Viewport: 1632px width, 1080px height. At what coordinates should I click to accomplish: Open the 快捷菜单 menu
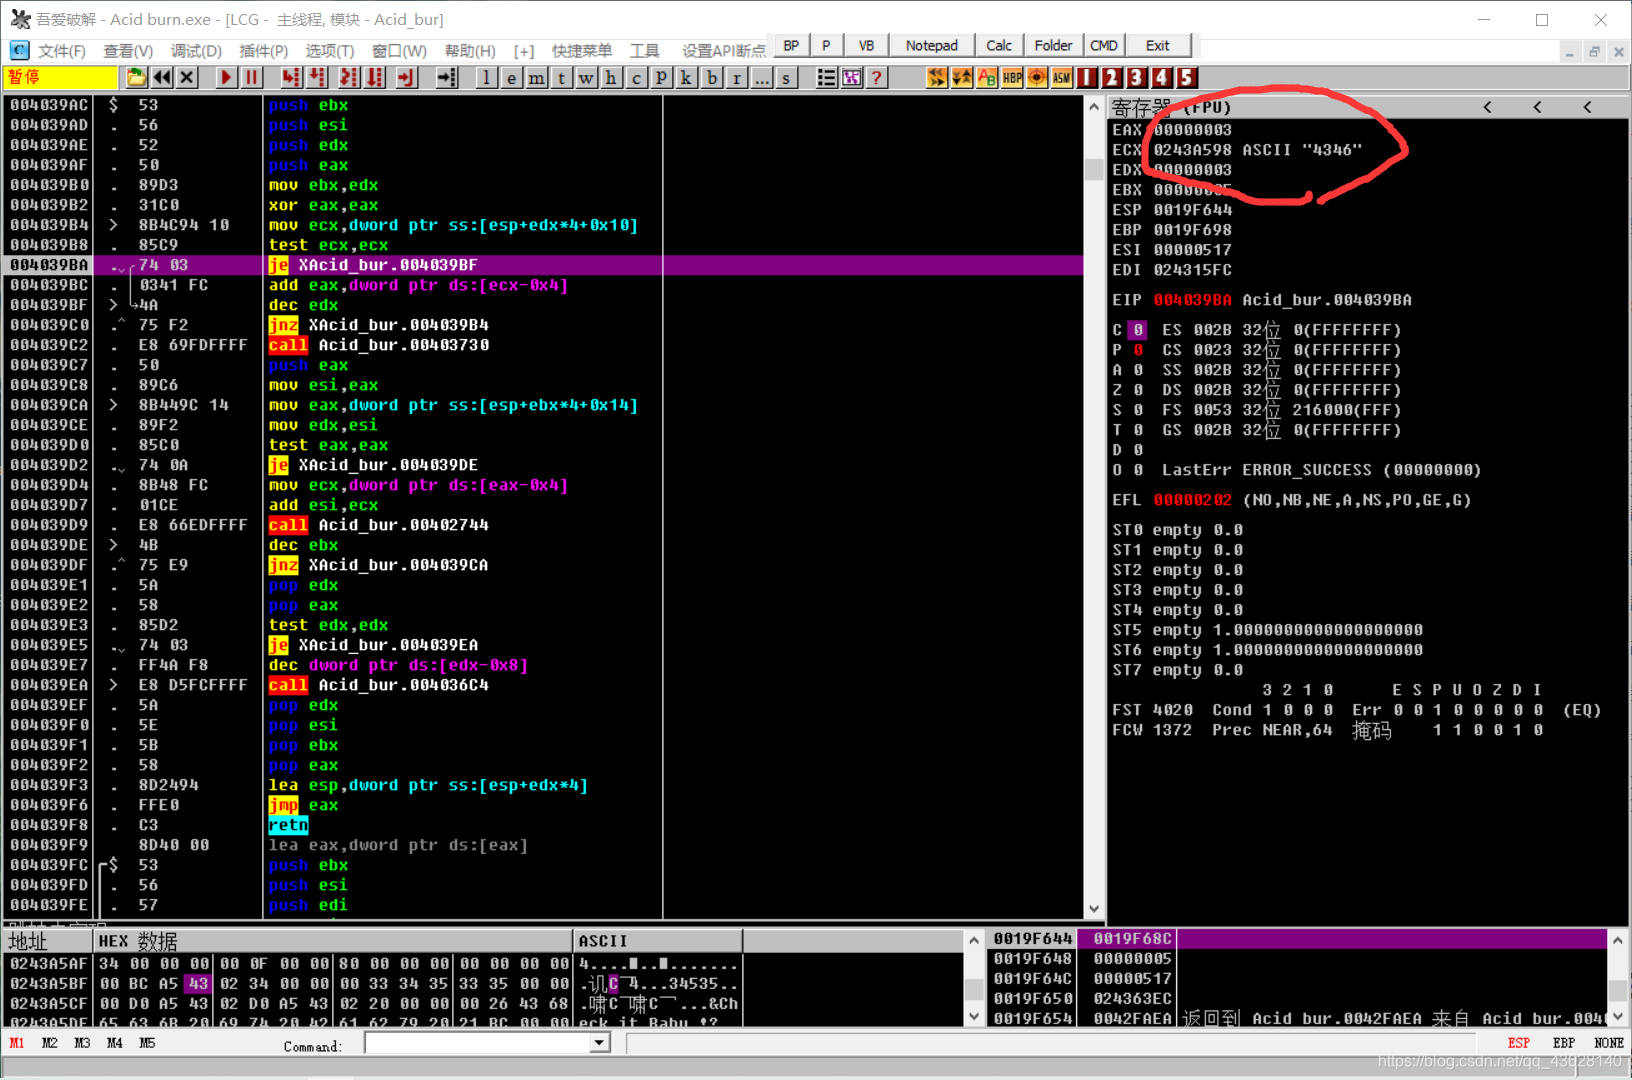pos(582,51)
